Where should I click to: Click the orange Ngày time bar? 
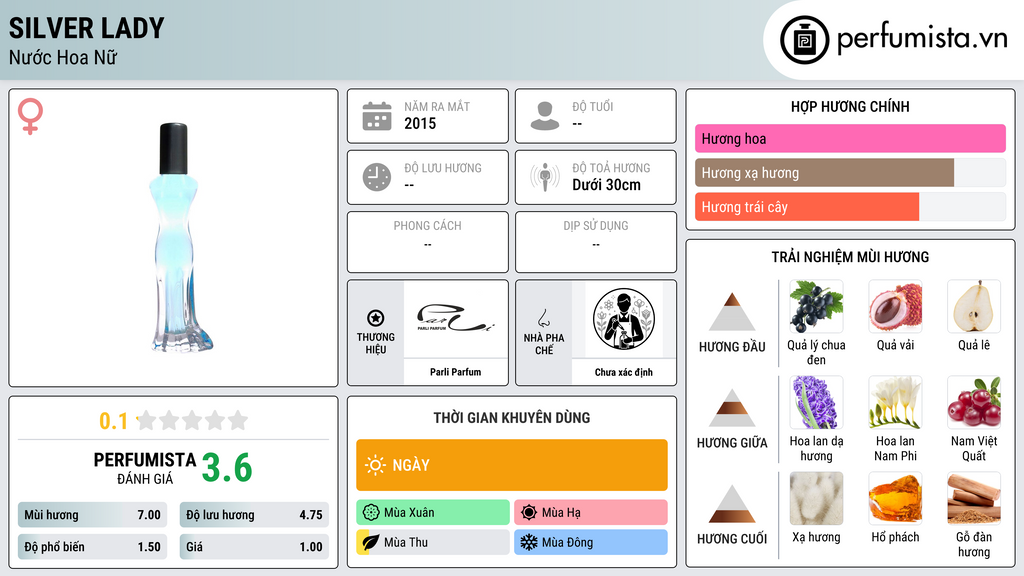511,465
